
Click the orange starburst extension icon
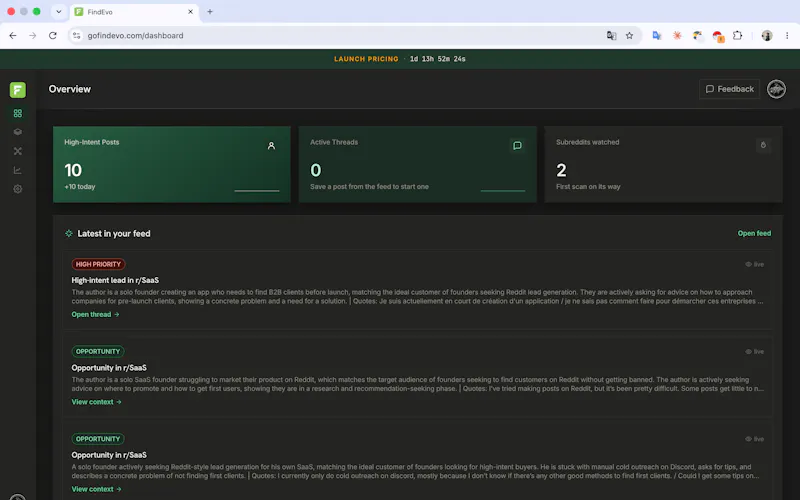click(x=677, y=36)
